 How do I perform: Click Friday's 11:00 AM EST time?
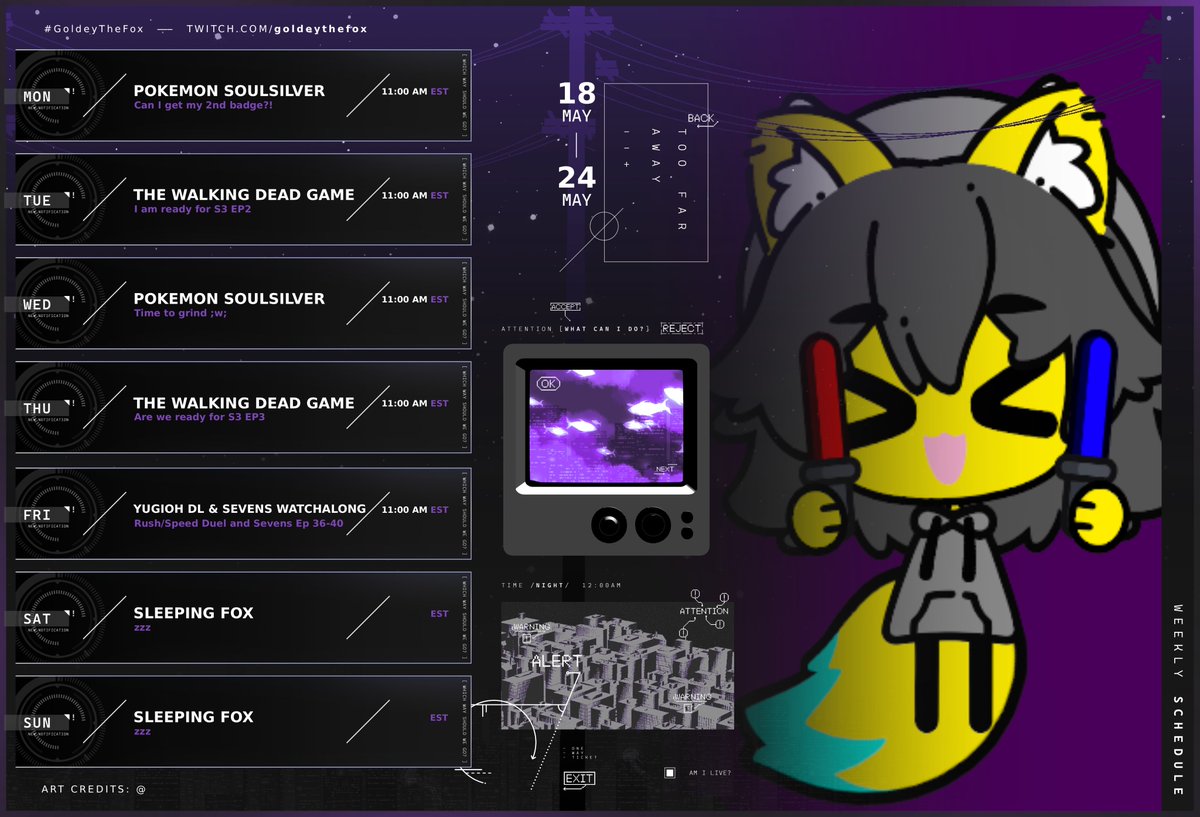coord(415,509)
